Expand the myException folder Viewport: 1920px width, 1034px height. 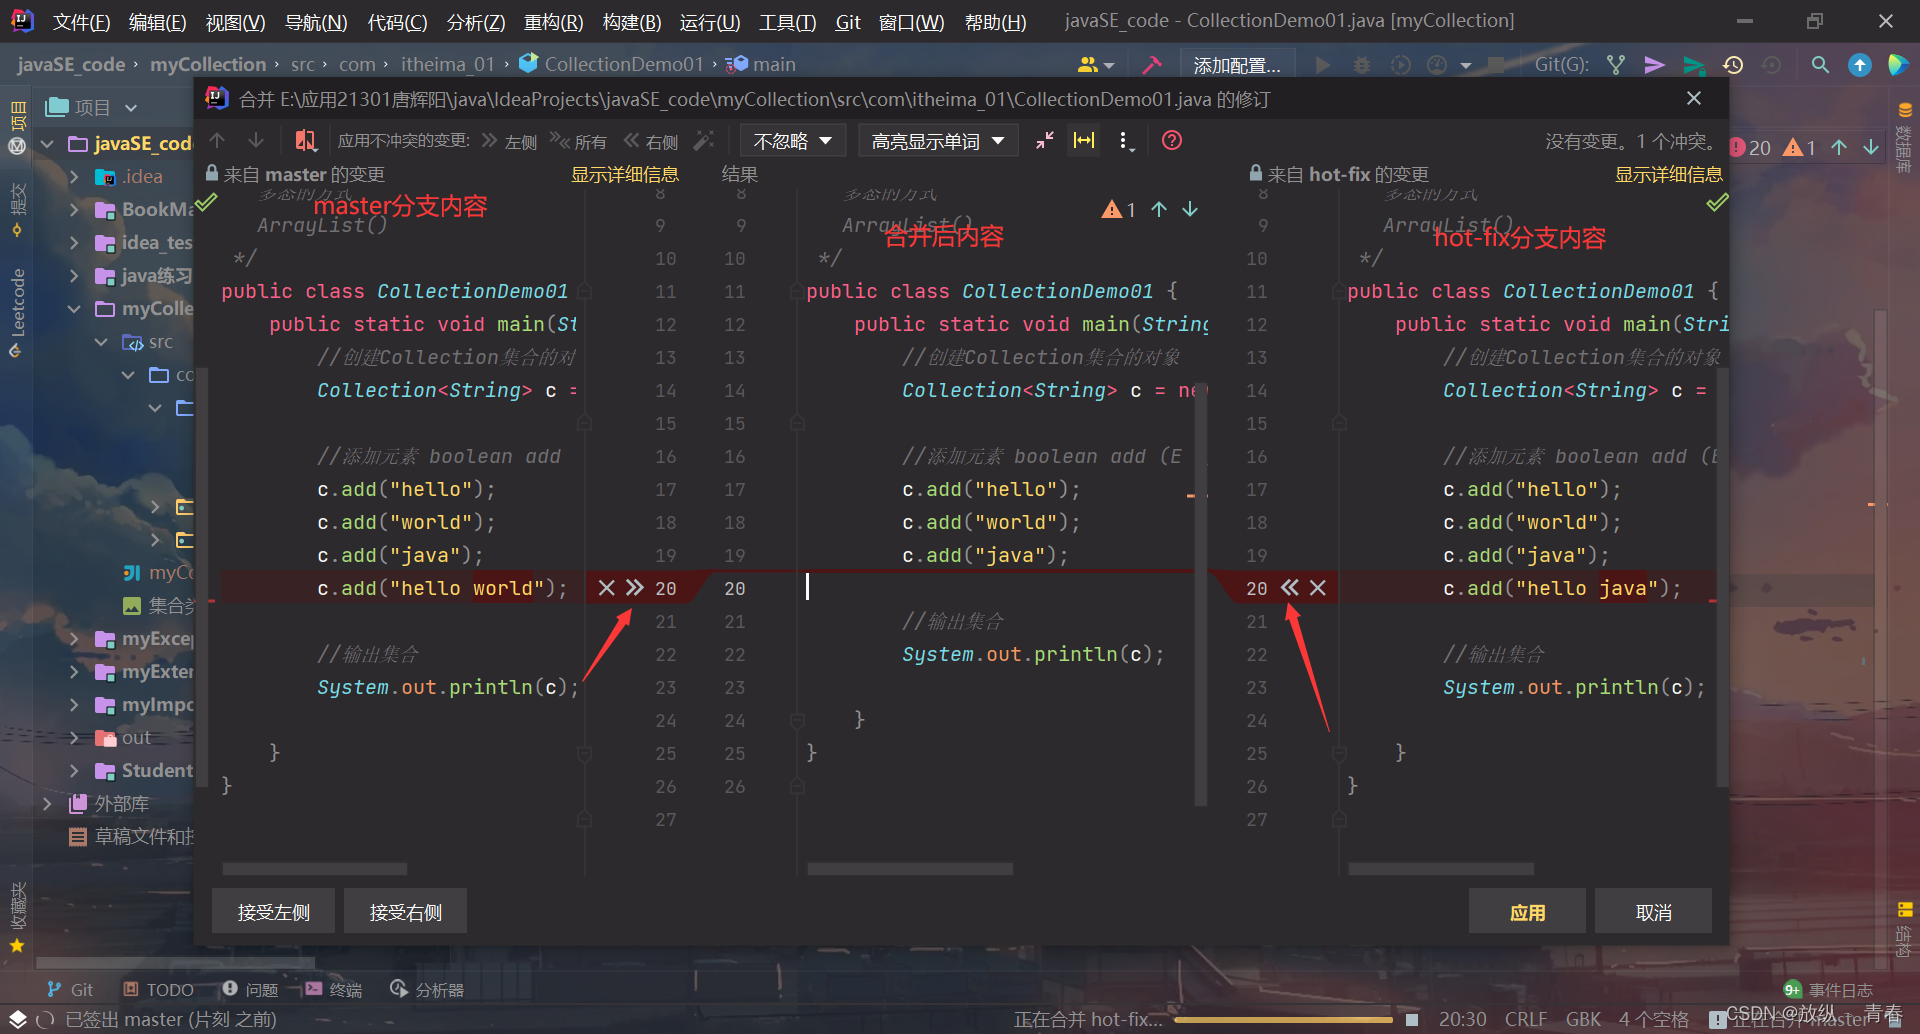click(74, 639)
